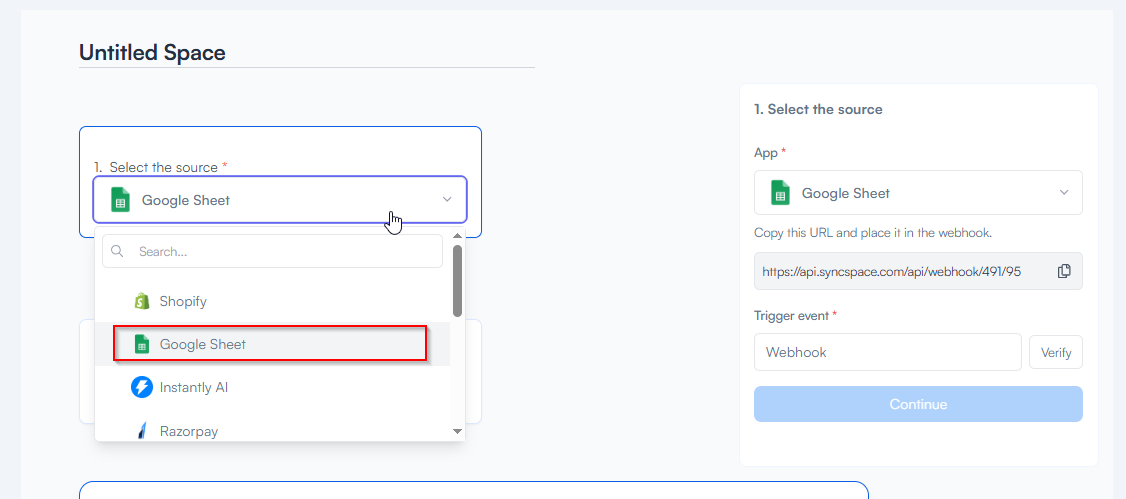
Task: Choose Shopify from the source list
Action: (x=183, y=301)
